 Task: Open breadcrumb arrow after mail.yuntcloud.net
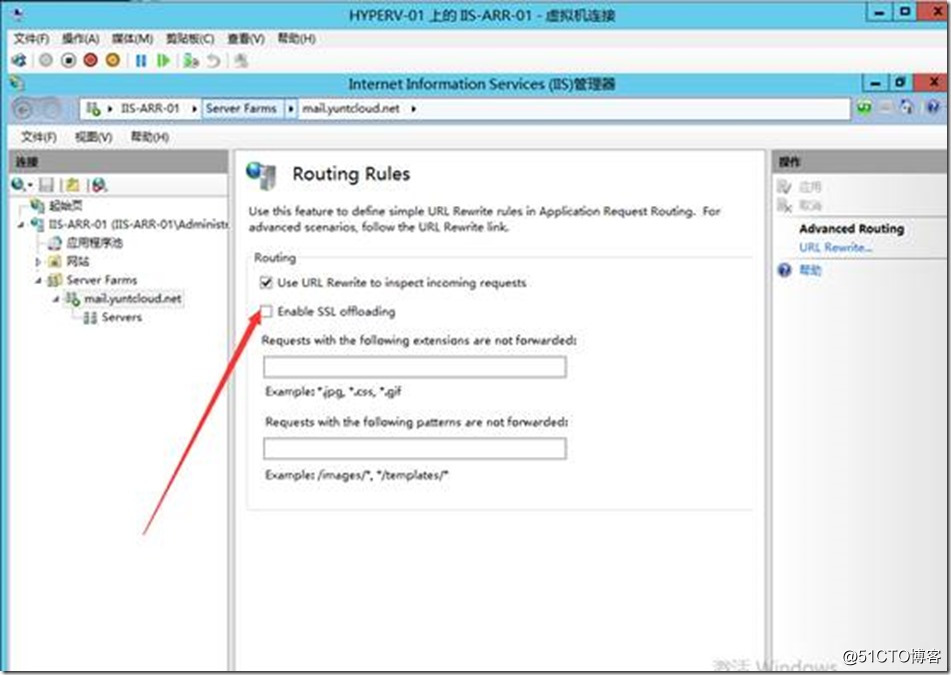pyautogui.click(x=413, y=109)
